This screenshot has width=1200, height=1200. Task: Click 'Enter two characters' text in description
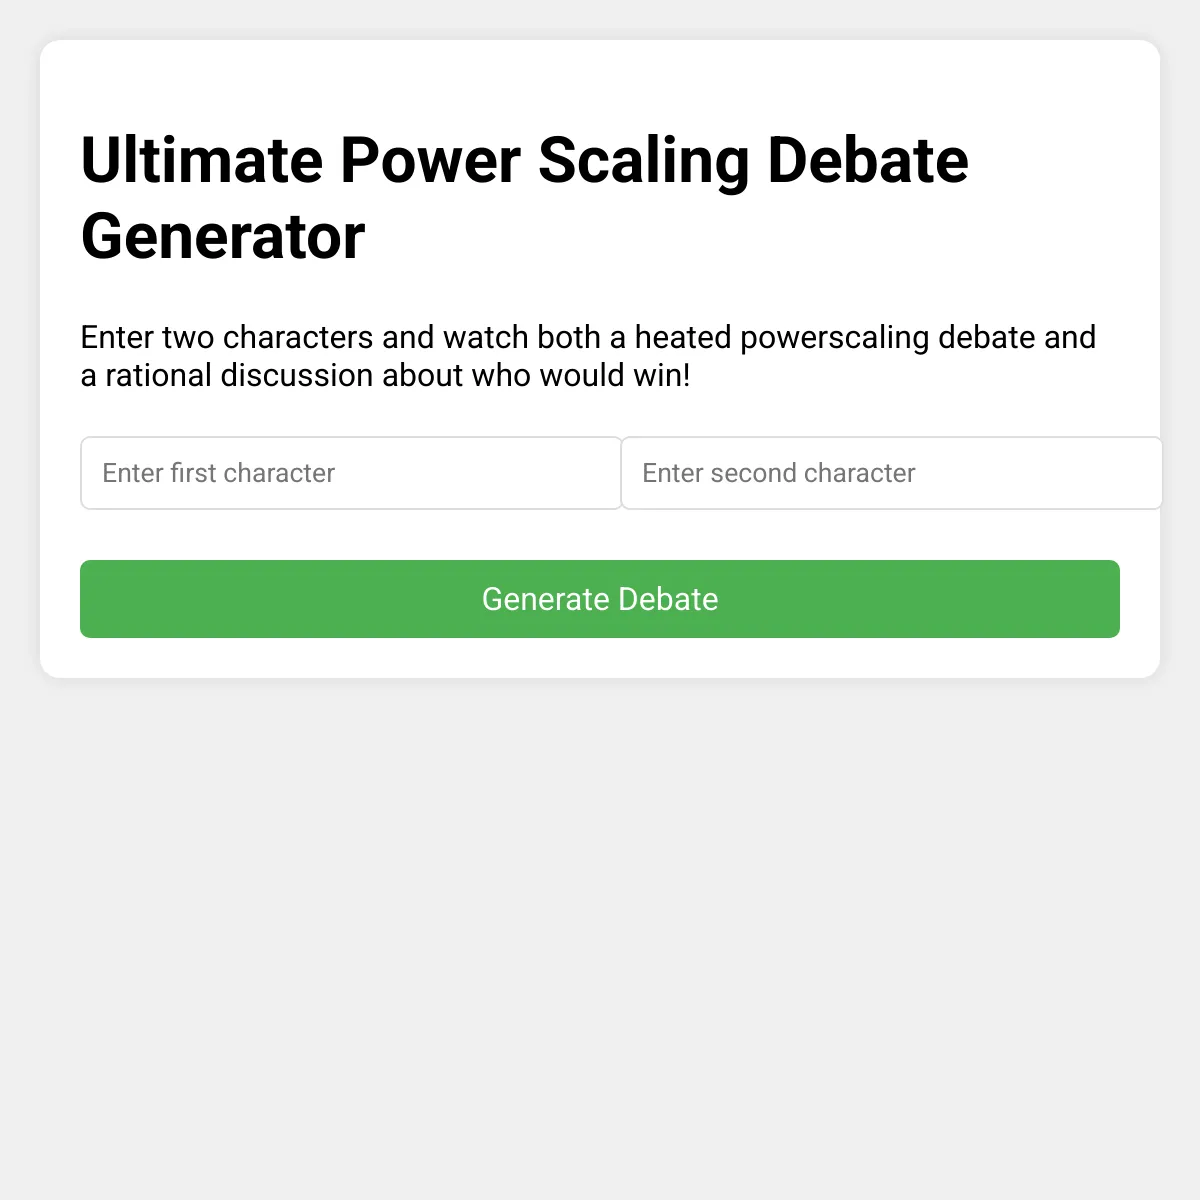(227, 338)
